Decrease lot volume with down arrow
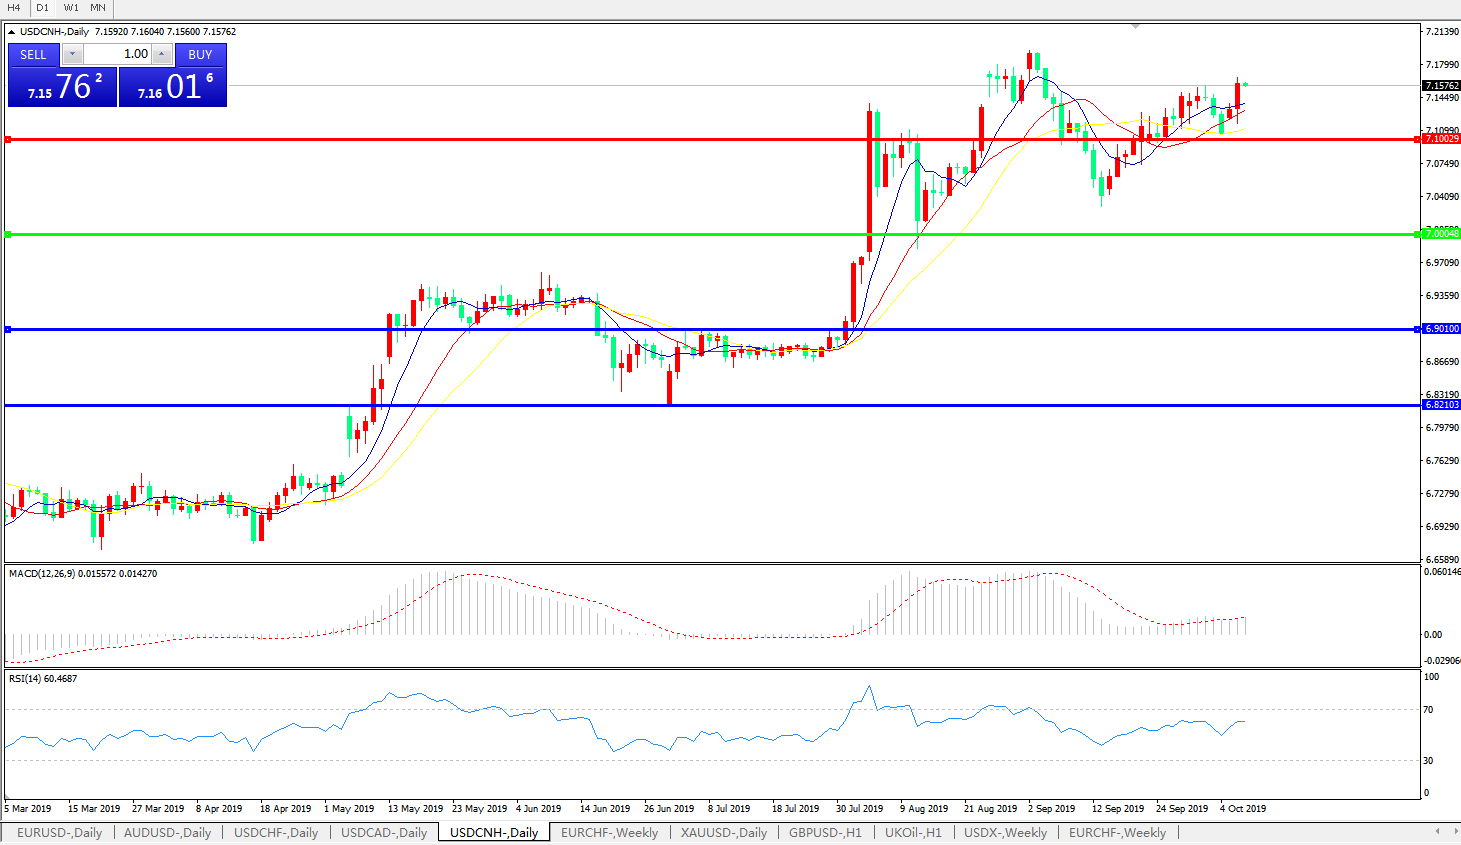This screenshot has height=845, width=1461. (x=73, y=54)
